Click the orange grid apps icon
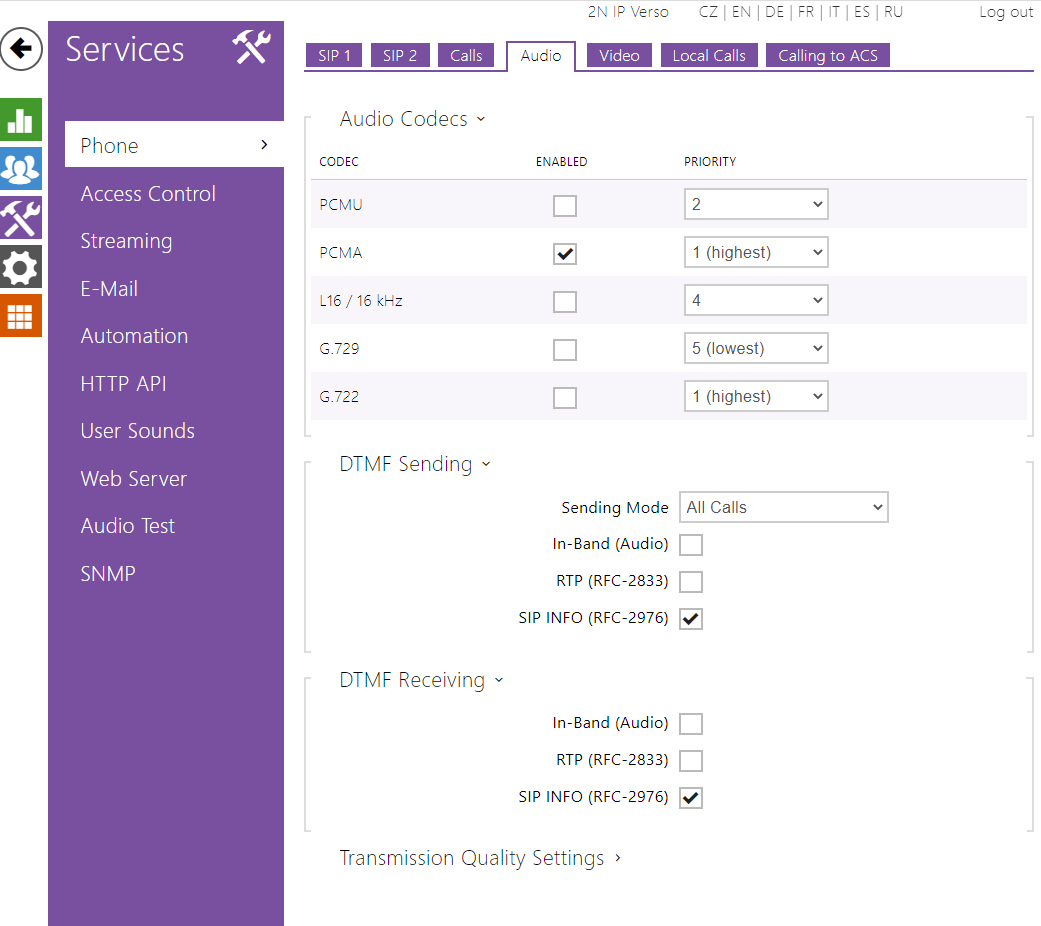 pyautogui.click(x=21, y=316)
